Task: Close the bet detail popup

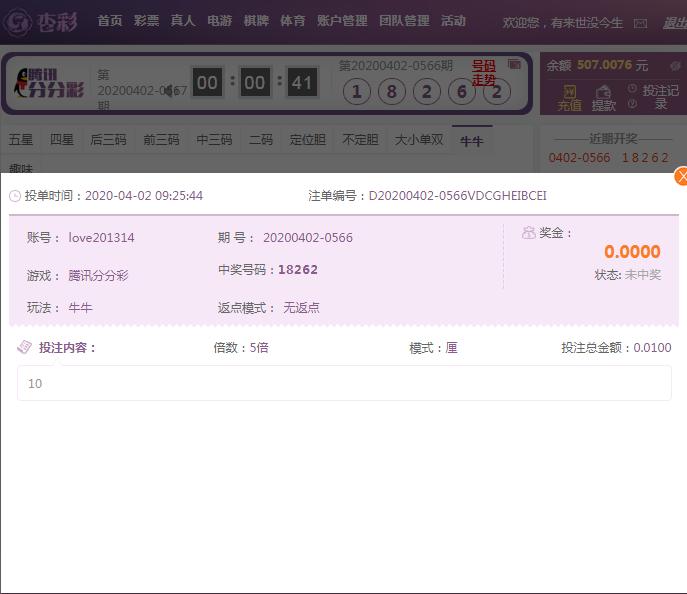Action: click(x=681, y=177)
